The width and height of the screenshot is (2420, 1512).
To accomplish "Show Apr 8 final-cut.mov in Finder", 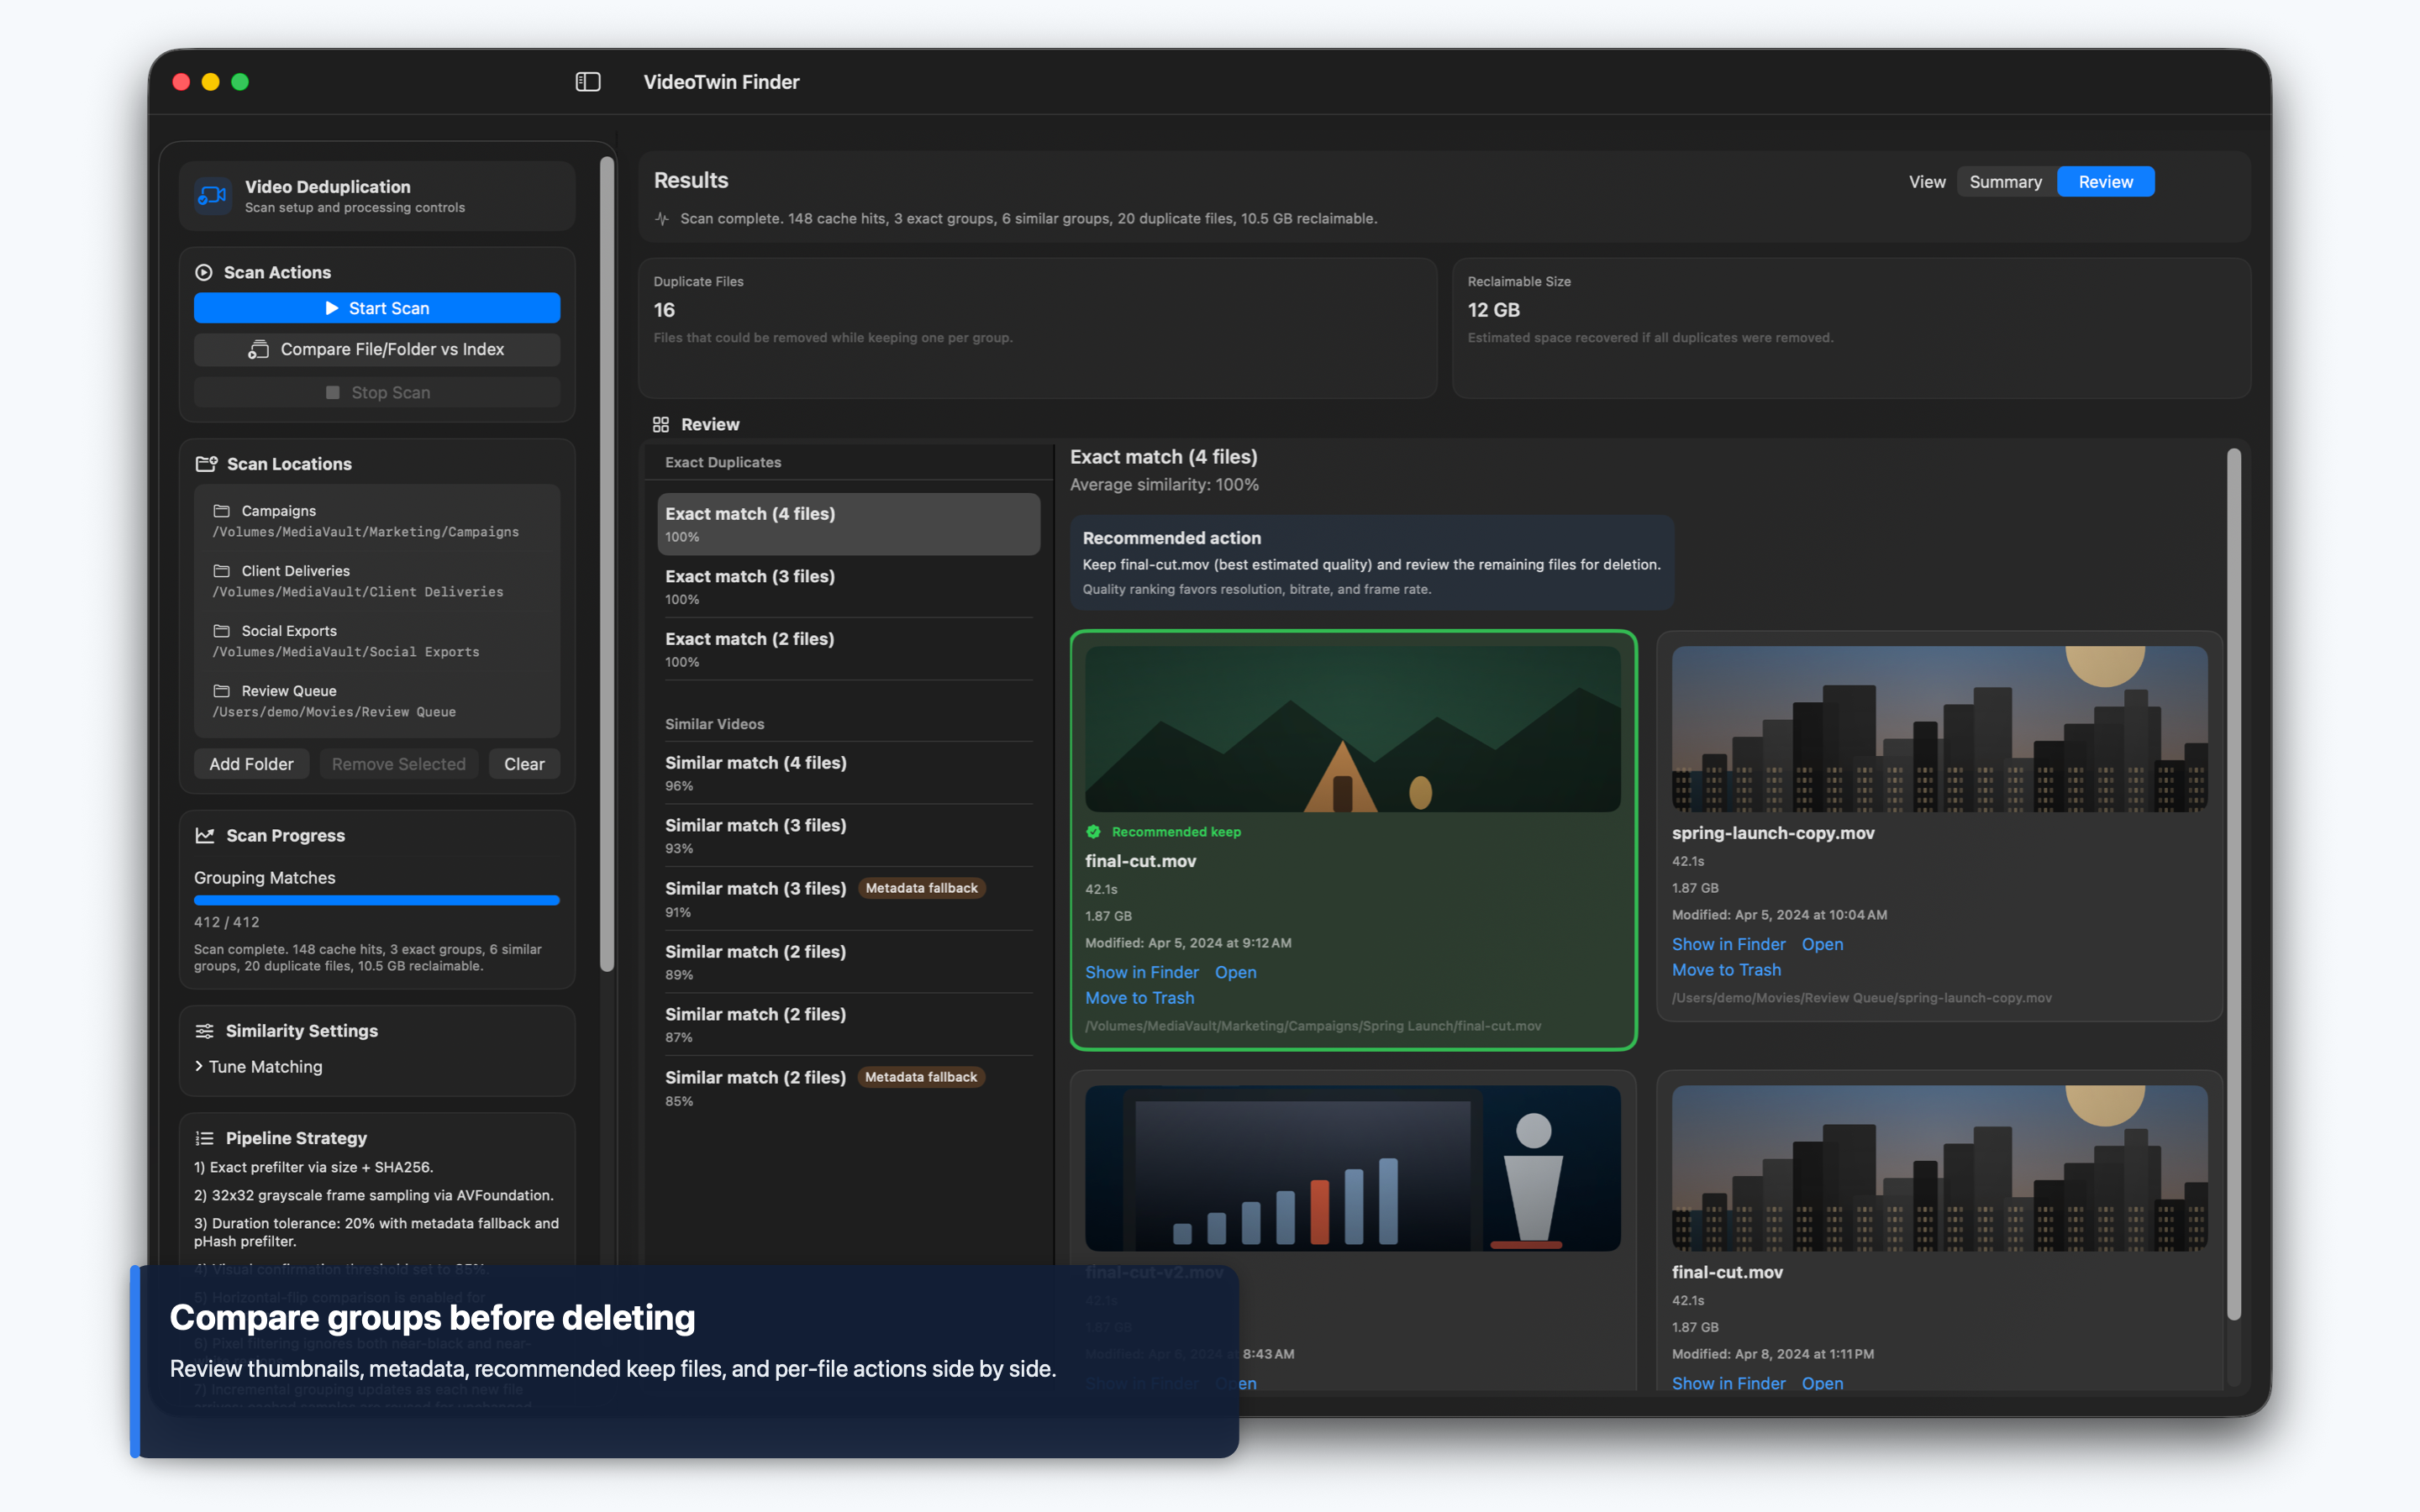I will [x=1728, y=1383].
